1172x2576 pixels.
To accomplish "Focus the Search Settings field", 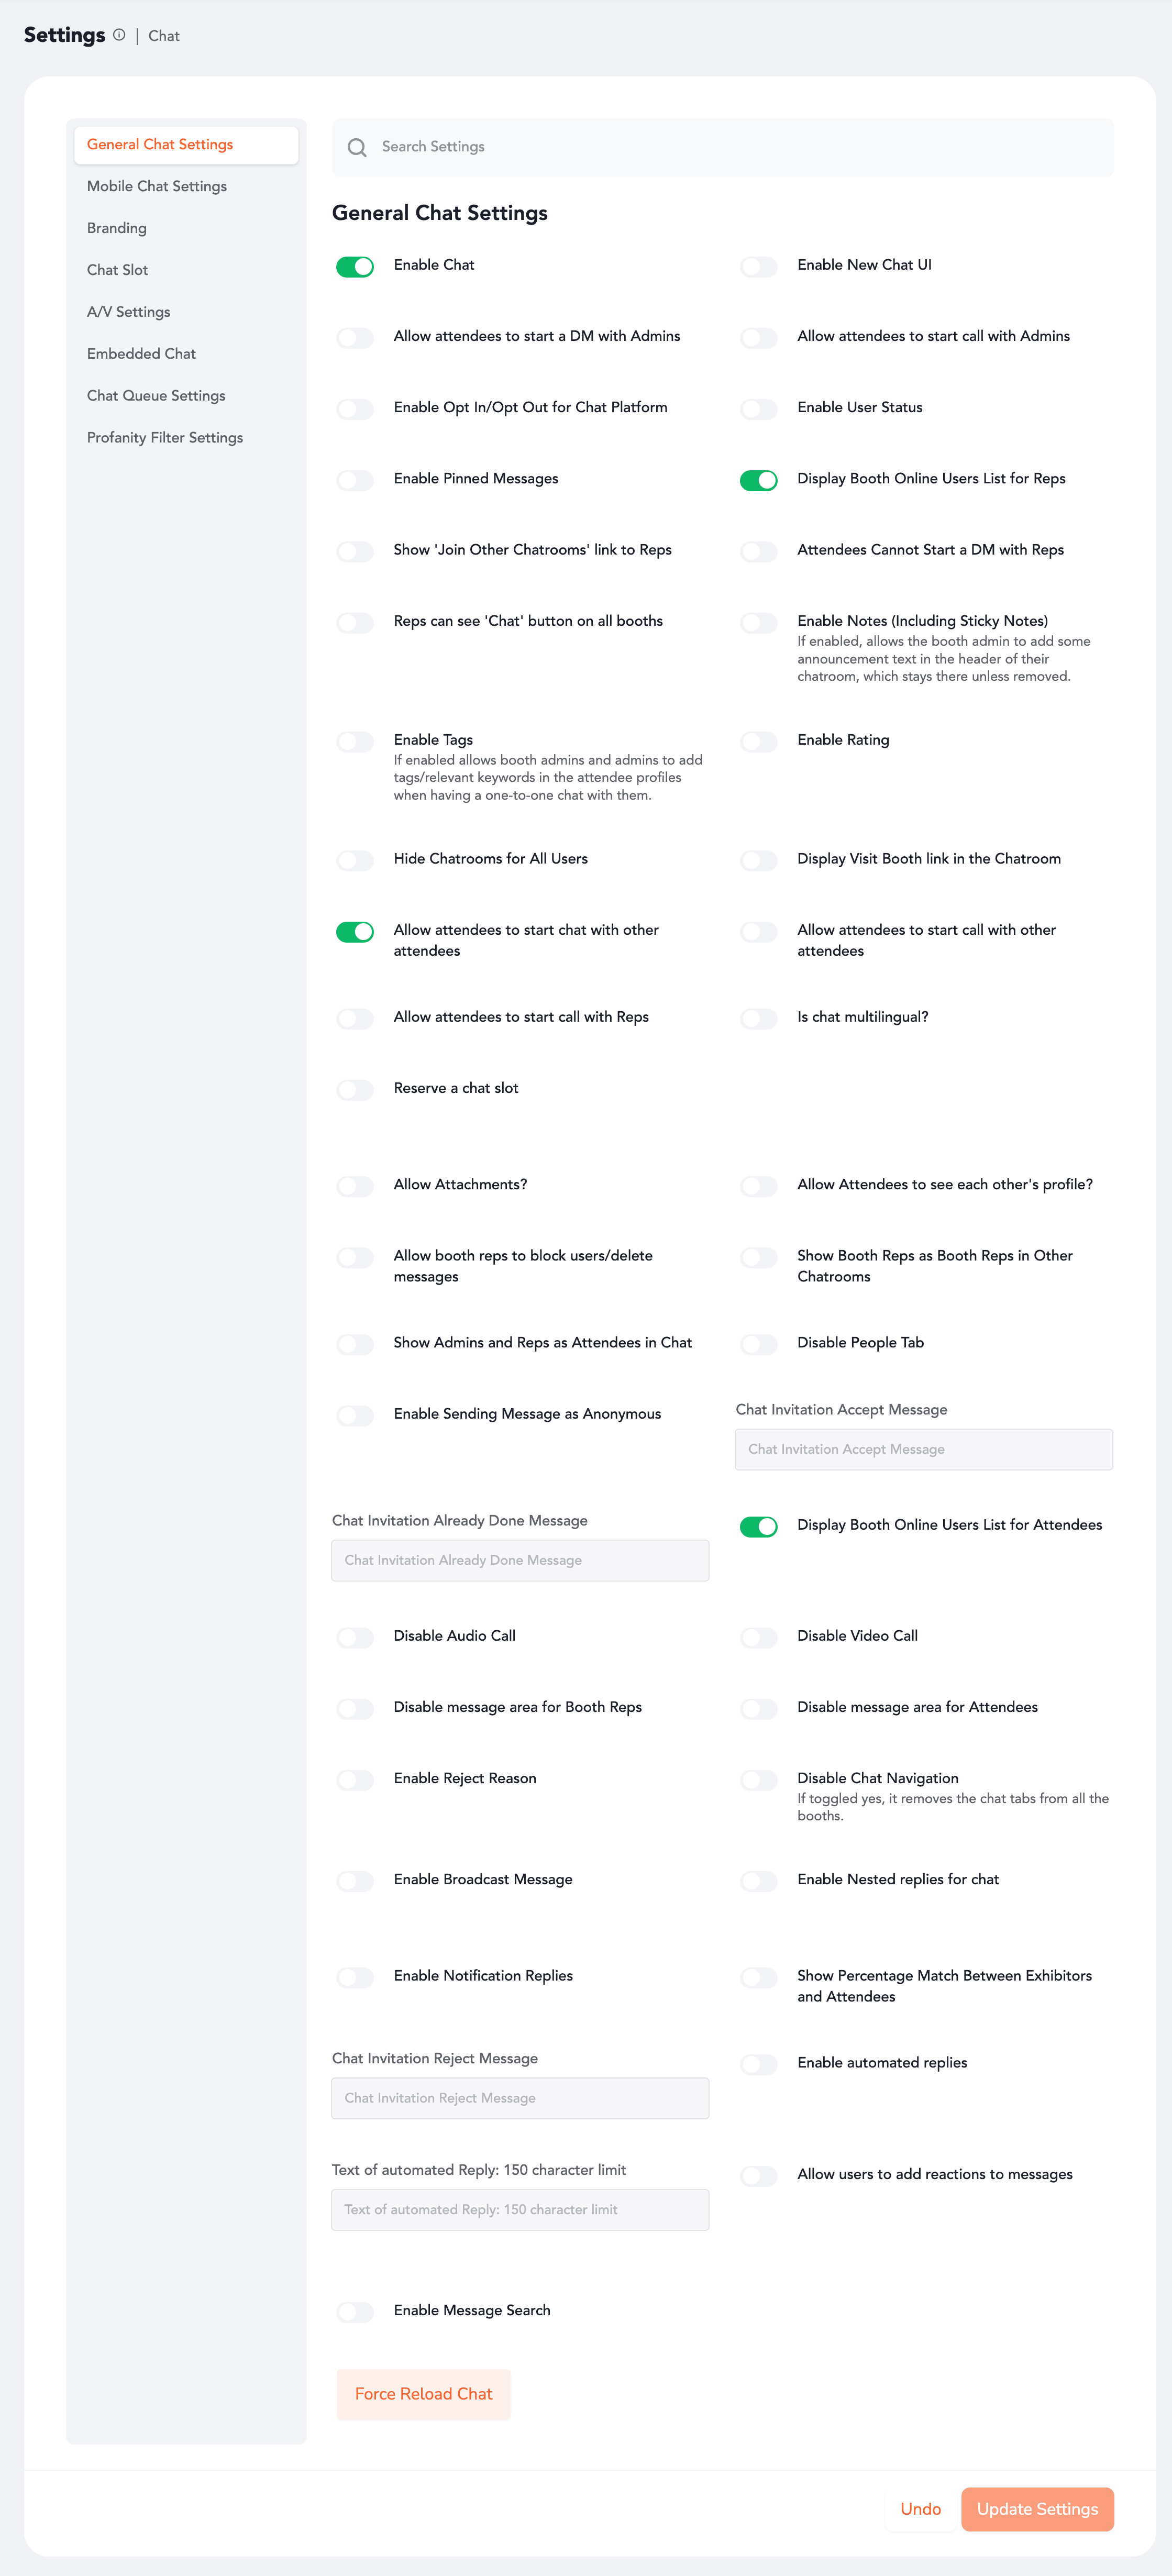I will click(x=740, y=147).
